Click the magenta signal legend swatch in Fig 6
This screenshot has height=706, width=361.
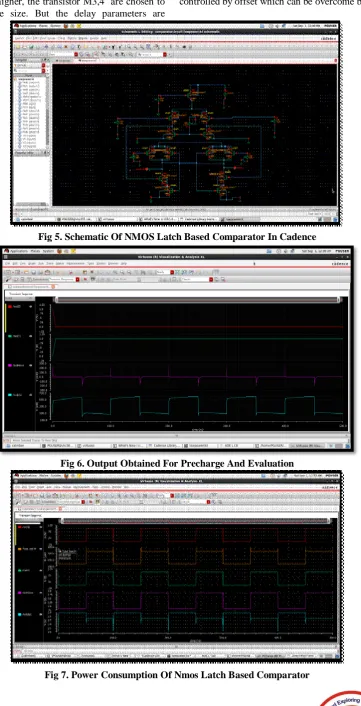tap(10, 365)
